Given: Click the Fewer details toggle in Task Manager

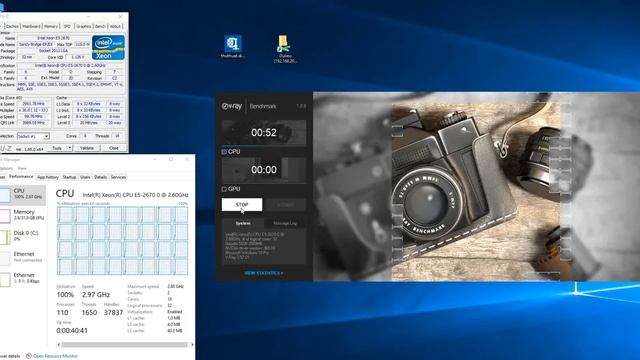Looking at the screenshot, I should click(9, 356).
